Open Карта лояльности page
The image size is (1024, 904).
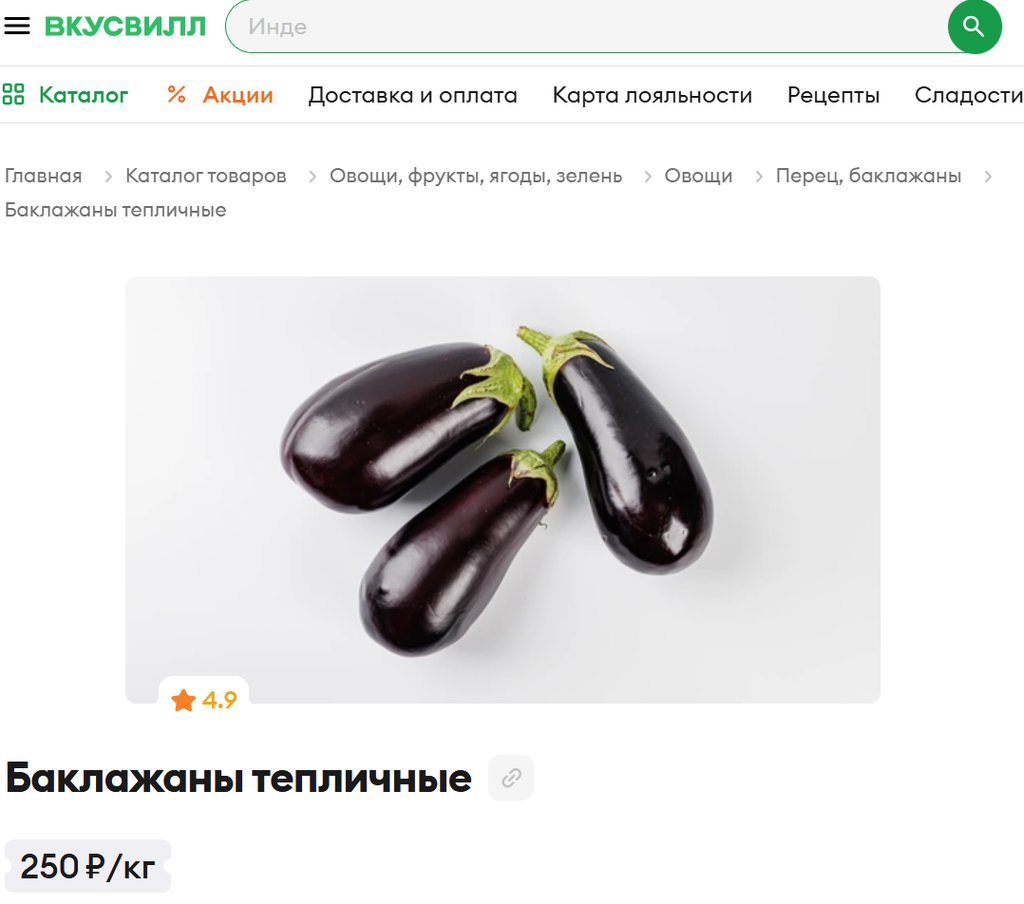point(652,95)
